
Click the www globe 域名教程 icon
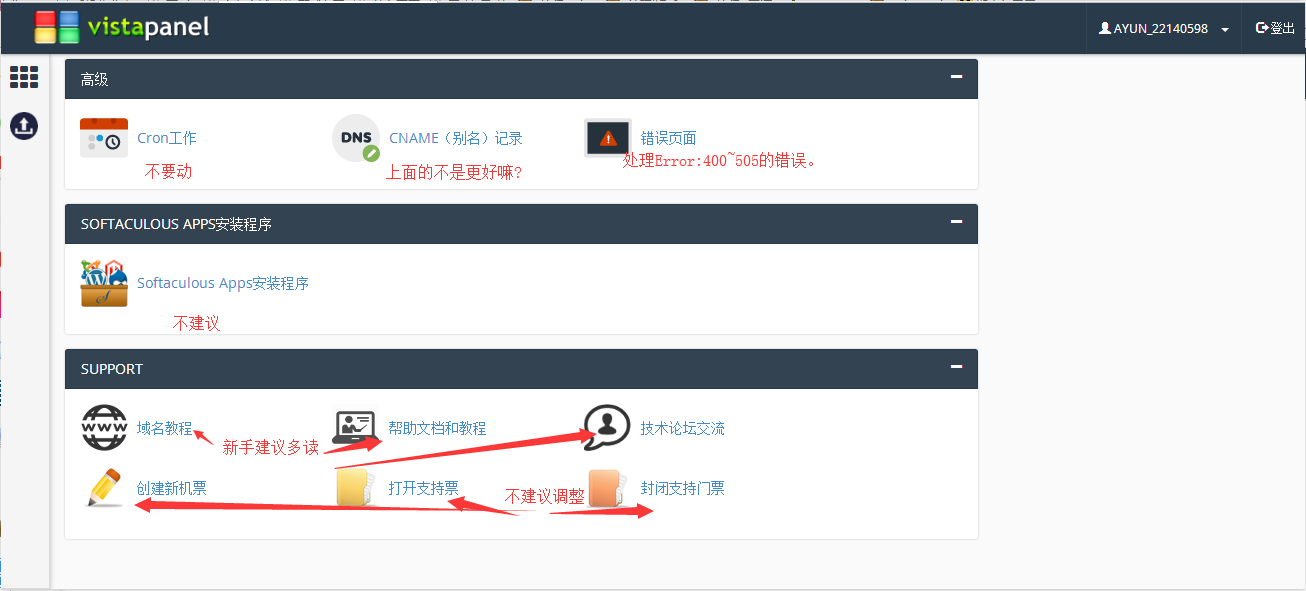click(104, 428)
